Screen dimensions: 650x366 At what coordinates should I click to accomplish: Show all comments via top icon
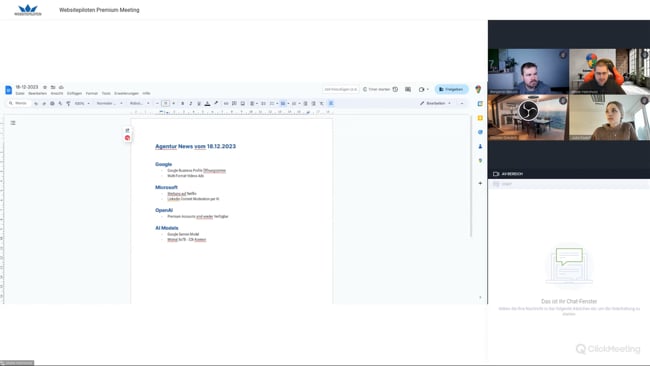408,89
